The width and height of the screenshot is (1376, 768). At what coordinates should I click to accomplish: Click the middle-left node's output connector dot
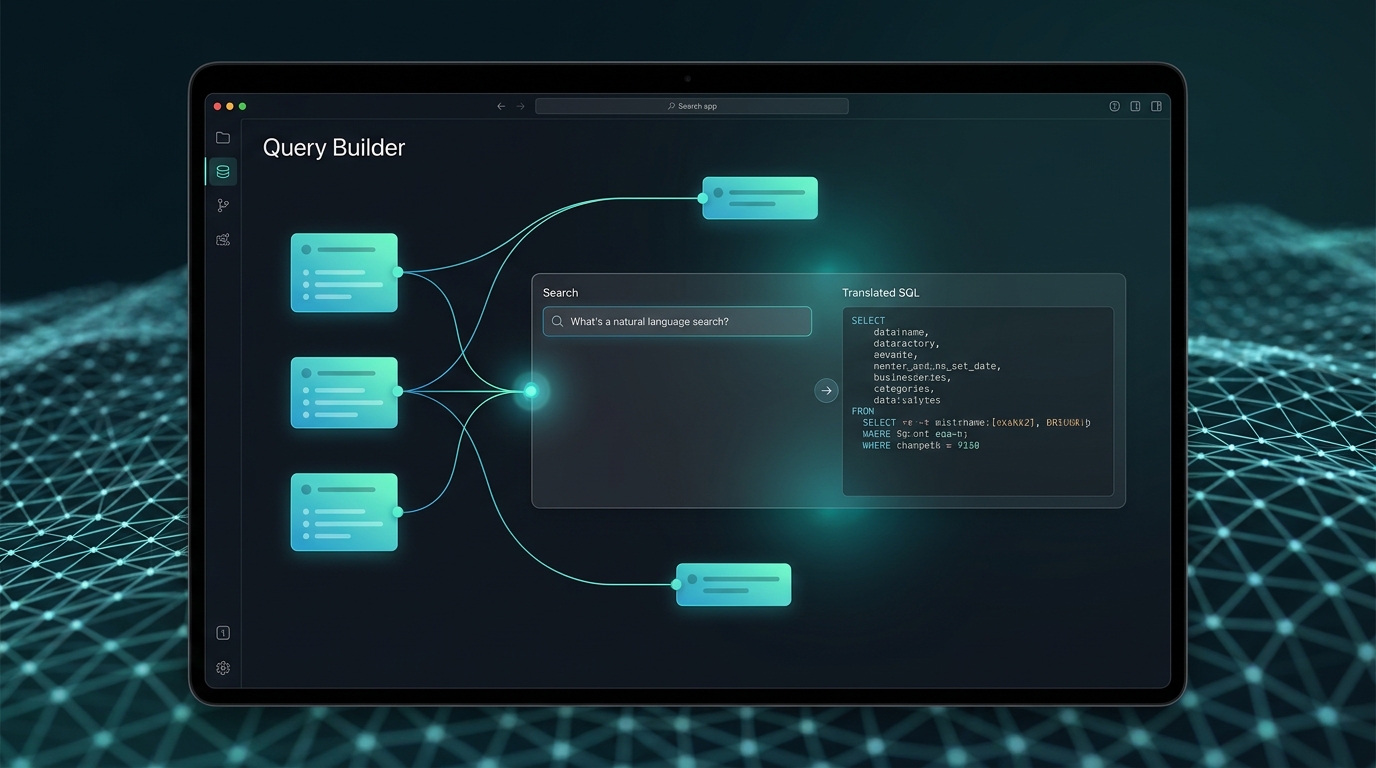(398, 391)
